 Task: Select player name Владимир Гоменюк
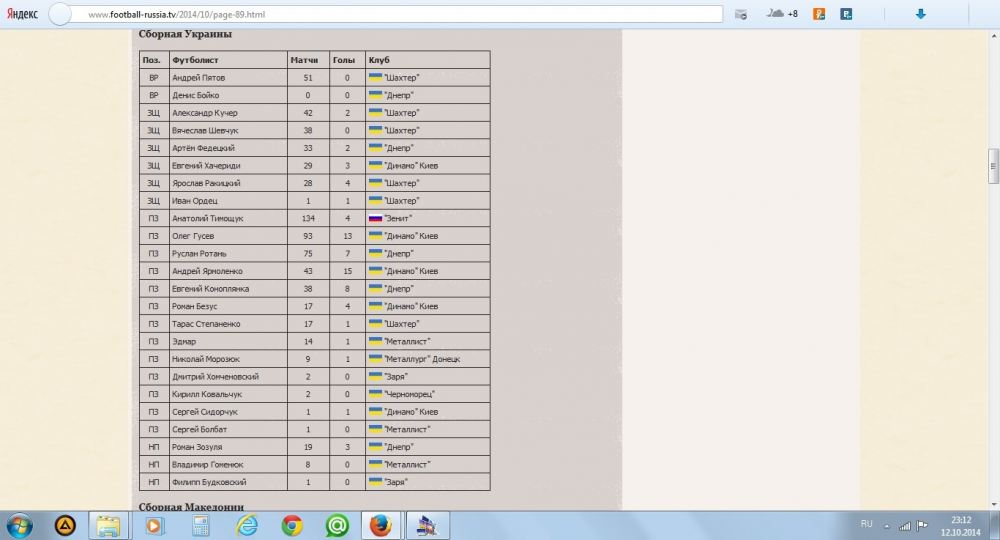[207, 465]
